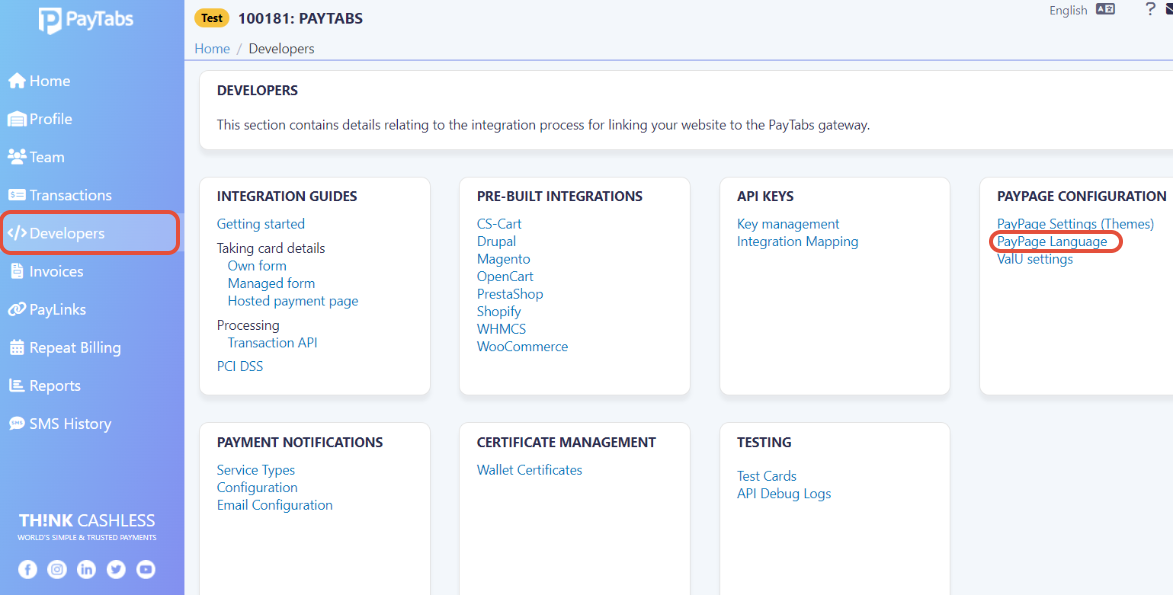Click the Email Configuration link
Image resolution: width=1173 pixels, height=595 pixels.
coord(274,505)
